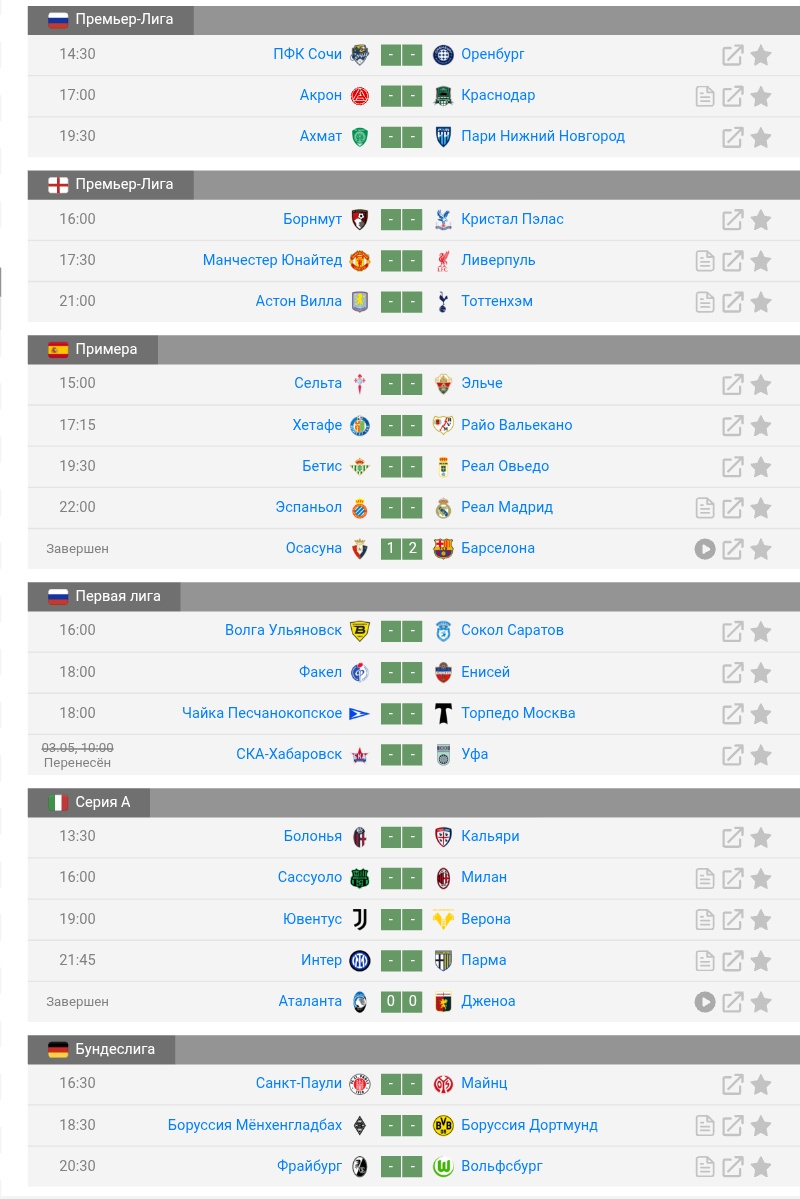This screenshot has width=800, height=1199.
Task: Open document icon for Боруссия Мёнхенгладбах match
Action: (704, 1126)
